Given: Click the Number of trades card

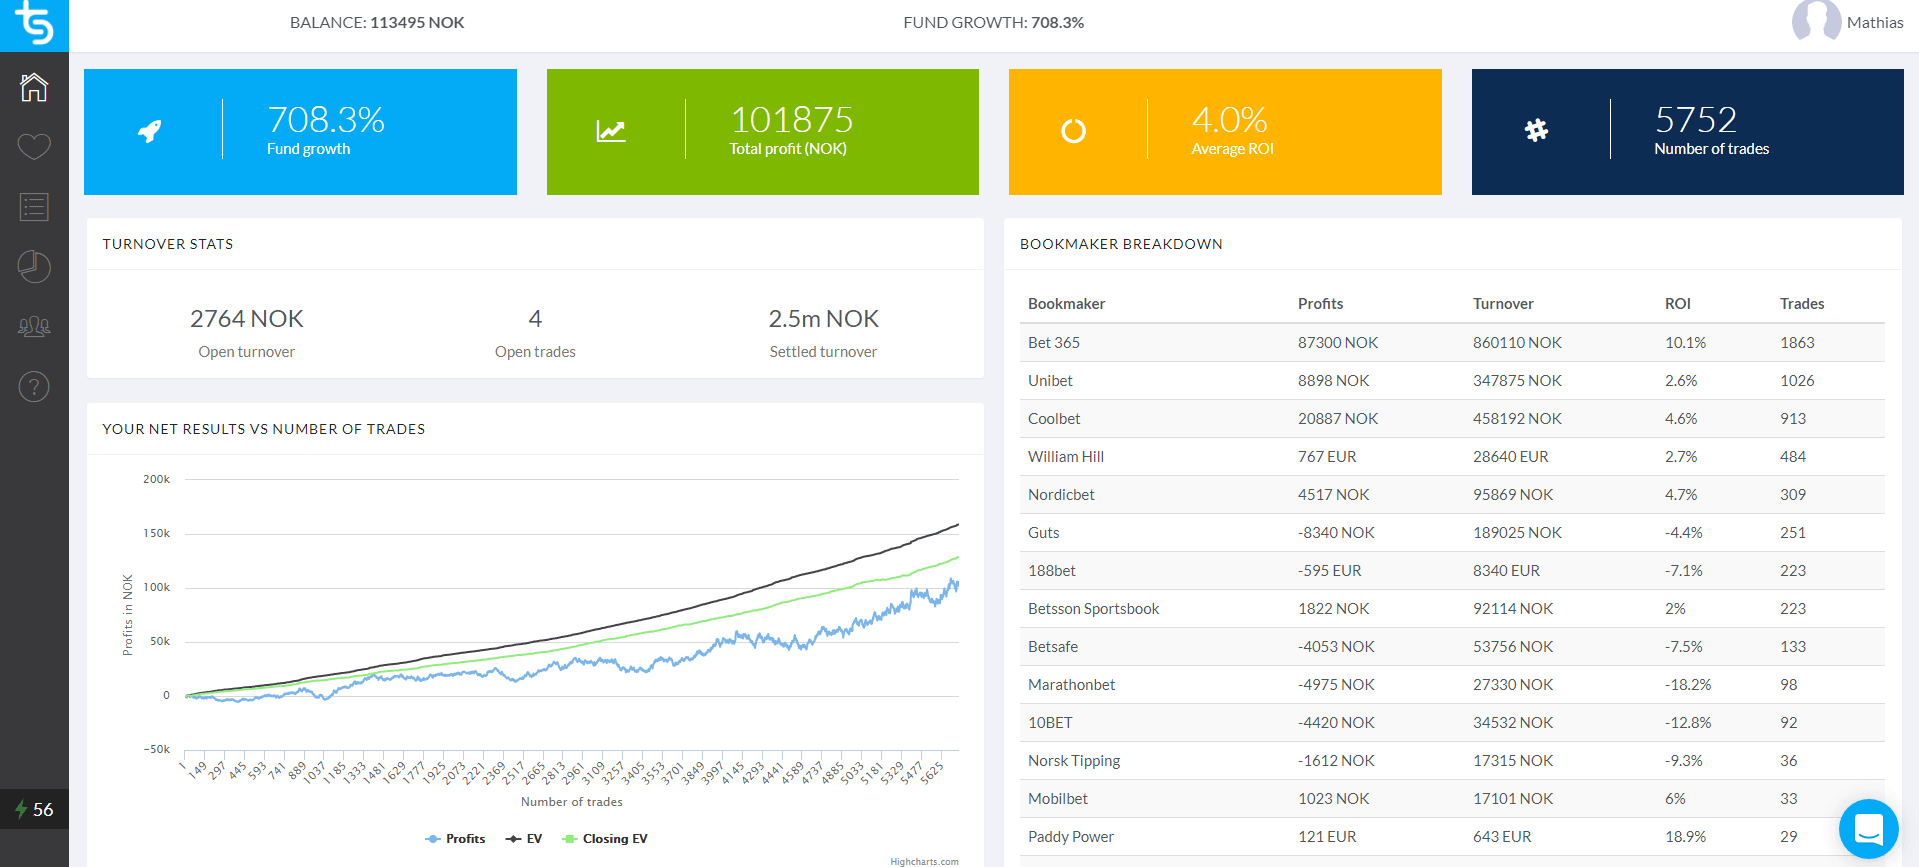Looking at the screenshot, I should click(1687, 132).
